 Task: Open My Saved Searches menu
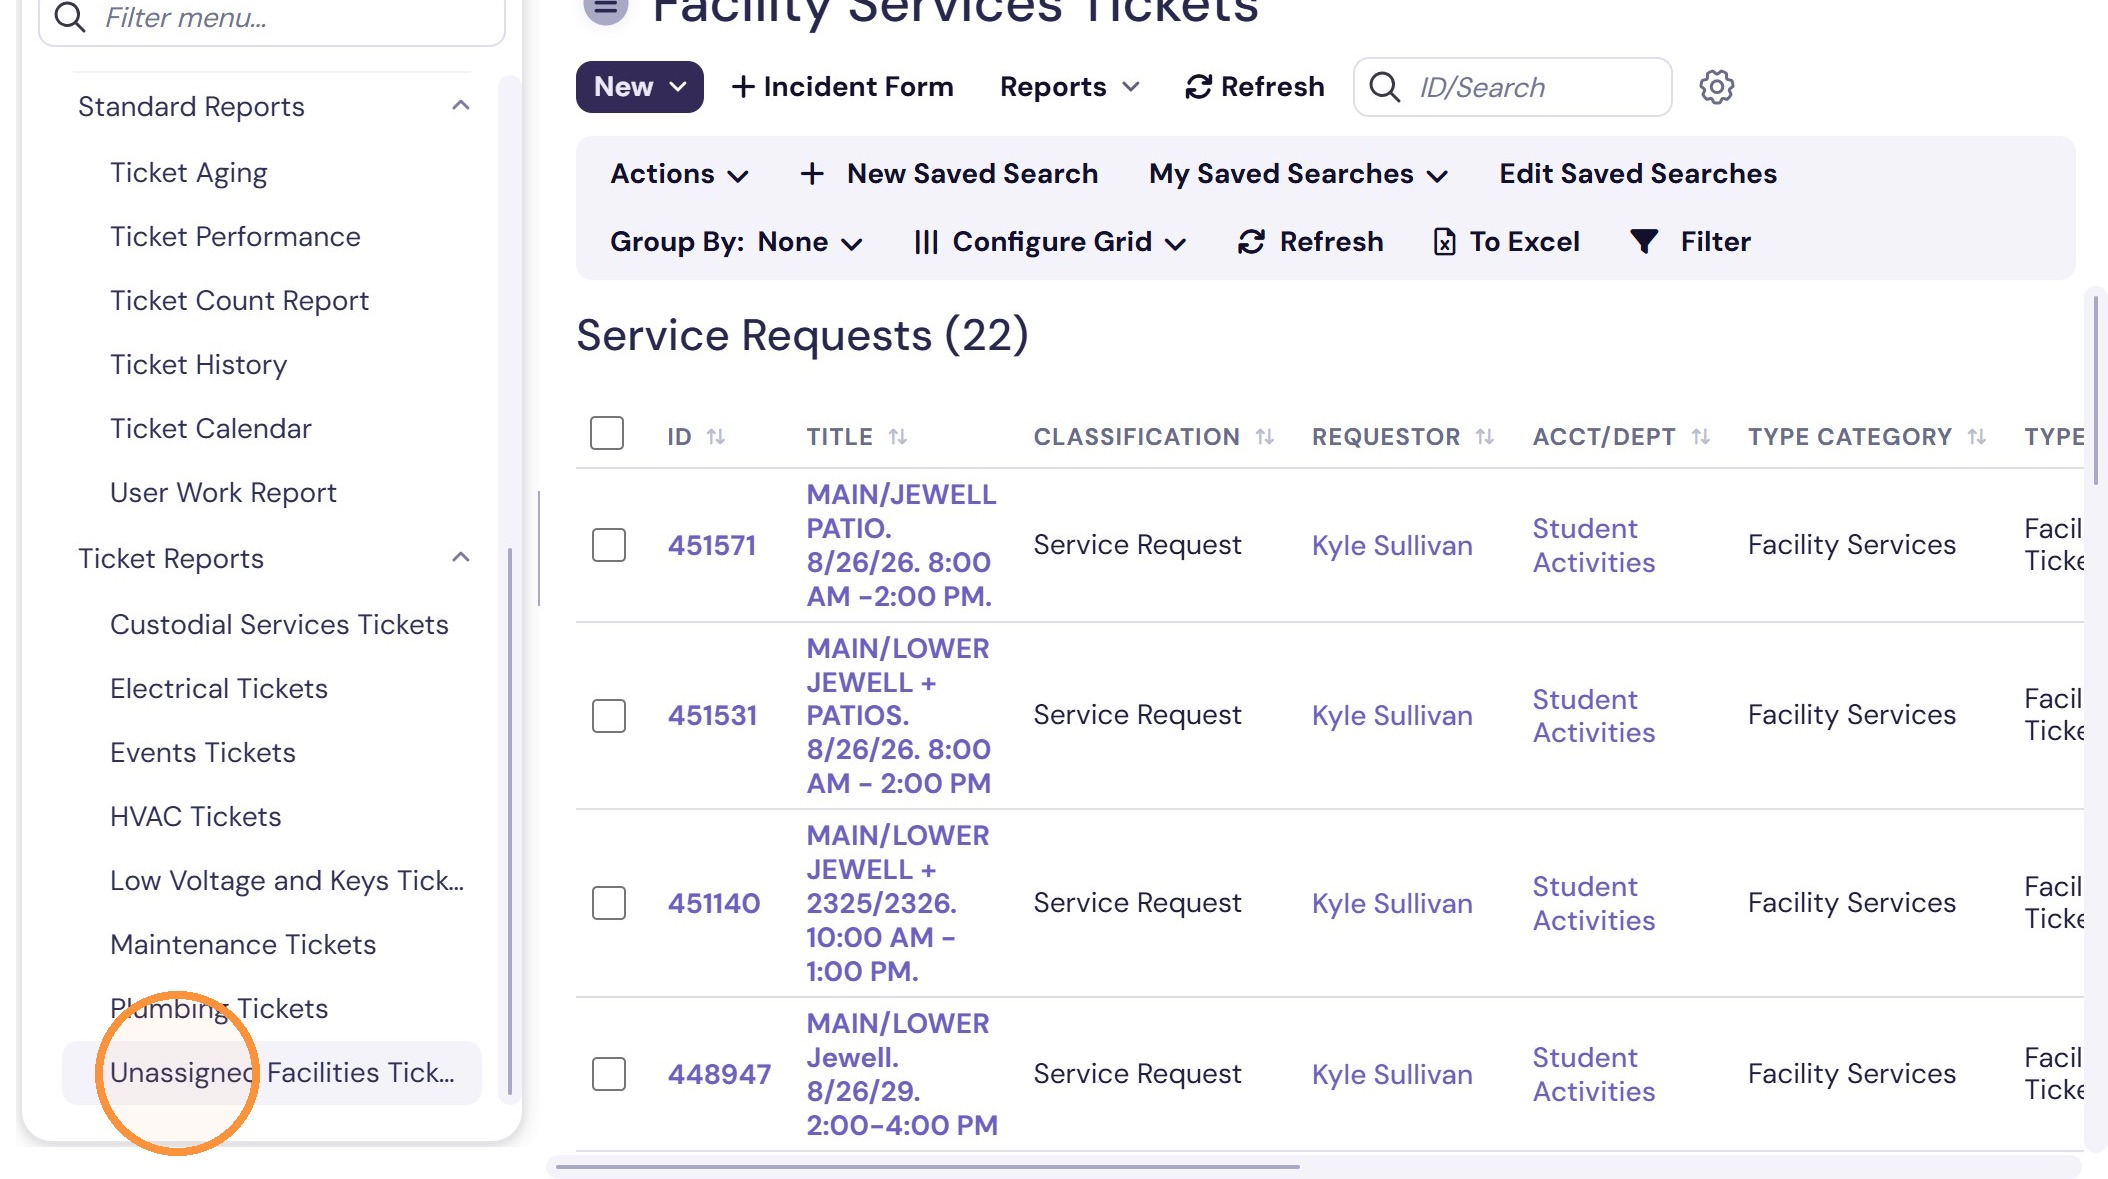(x=1299, y=174)
